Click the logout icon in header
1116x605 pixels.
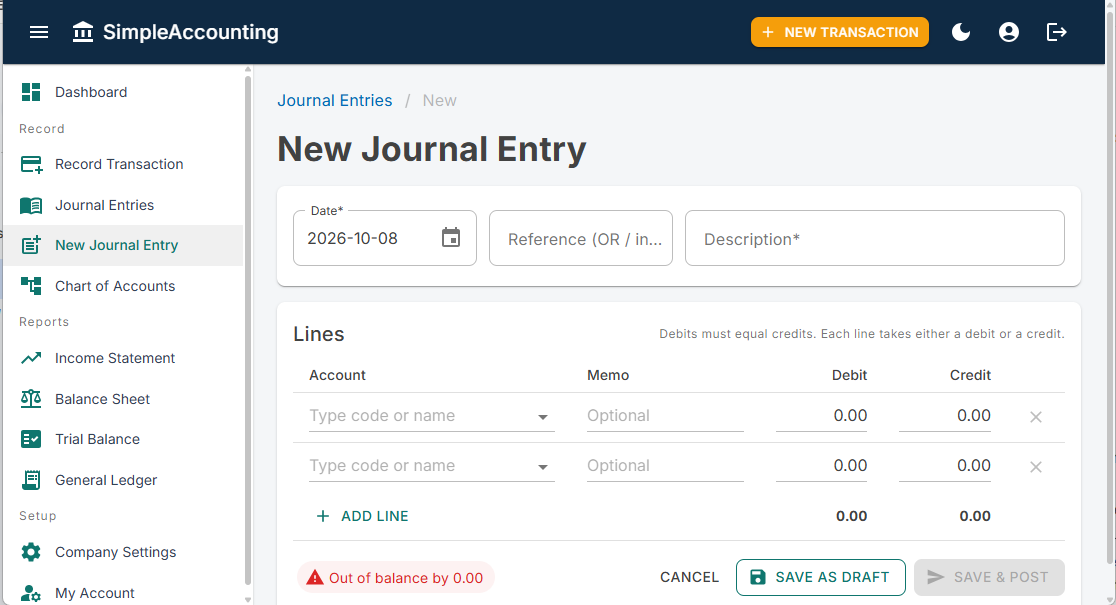(x=1057, y=32)
